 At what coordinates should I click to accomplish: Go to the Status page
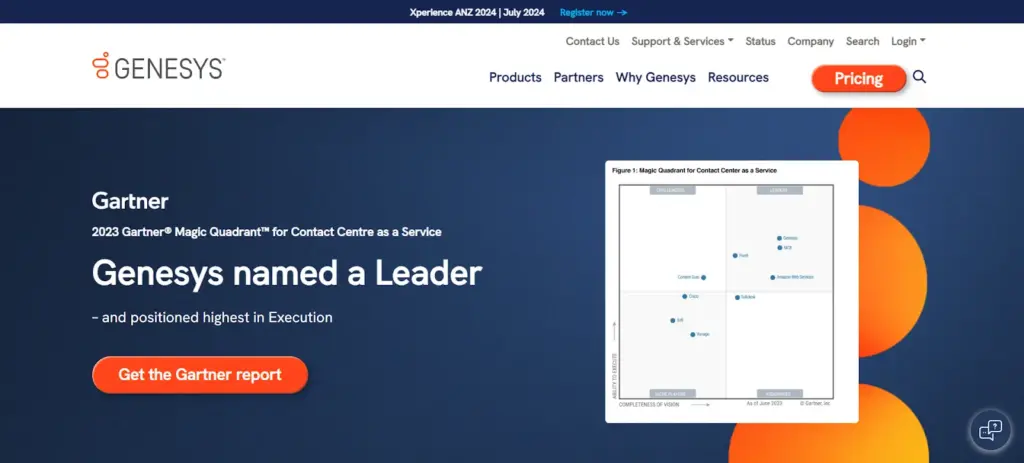[760, 41]
